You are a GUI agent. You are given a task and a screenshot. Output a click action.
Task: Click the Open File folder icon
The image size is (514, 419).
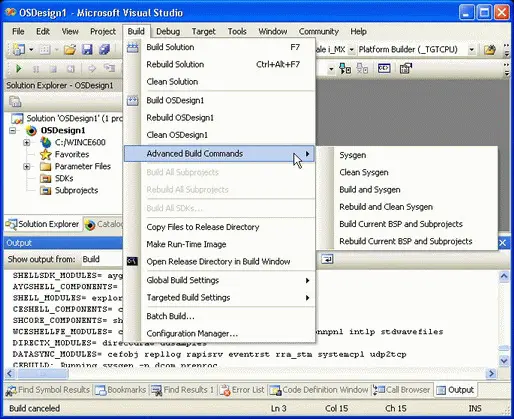pos(70,50)
